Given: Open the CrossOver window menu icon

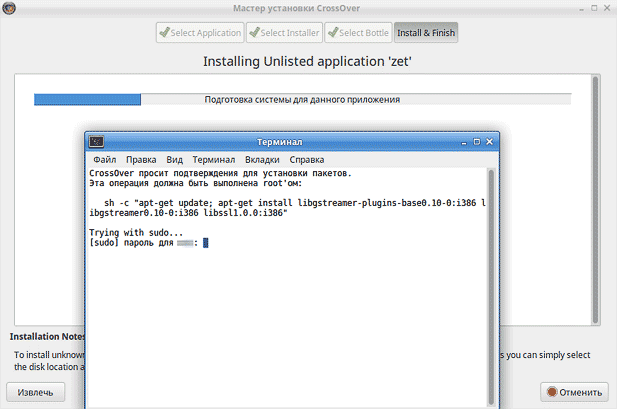Looking at the screenshot, I should coord(9,8).
